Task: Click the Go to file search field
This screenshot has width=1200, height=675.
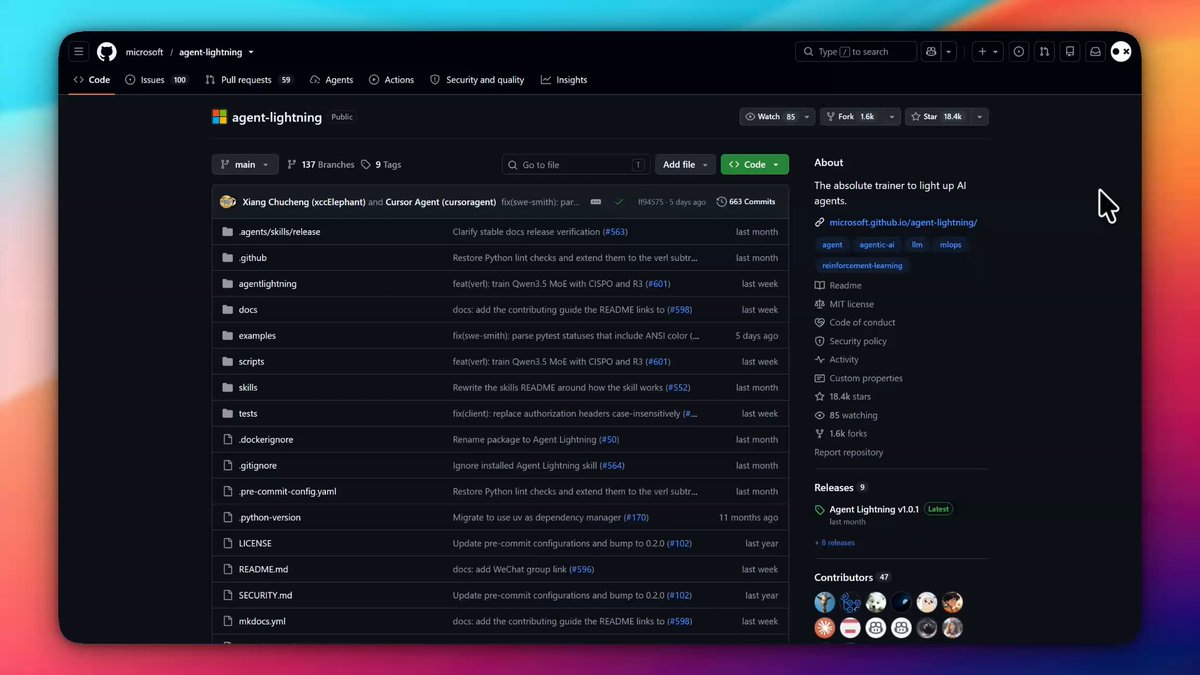Action: (x=575, y=165)
